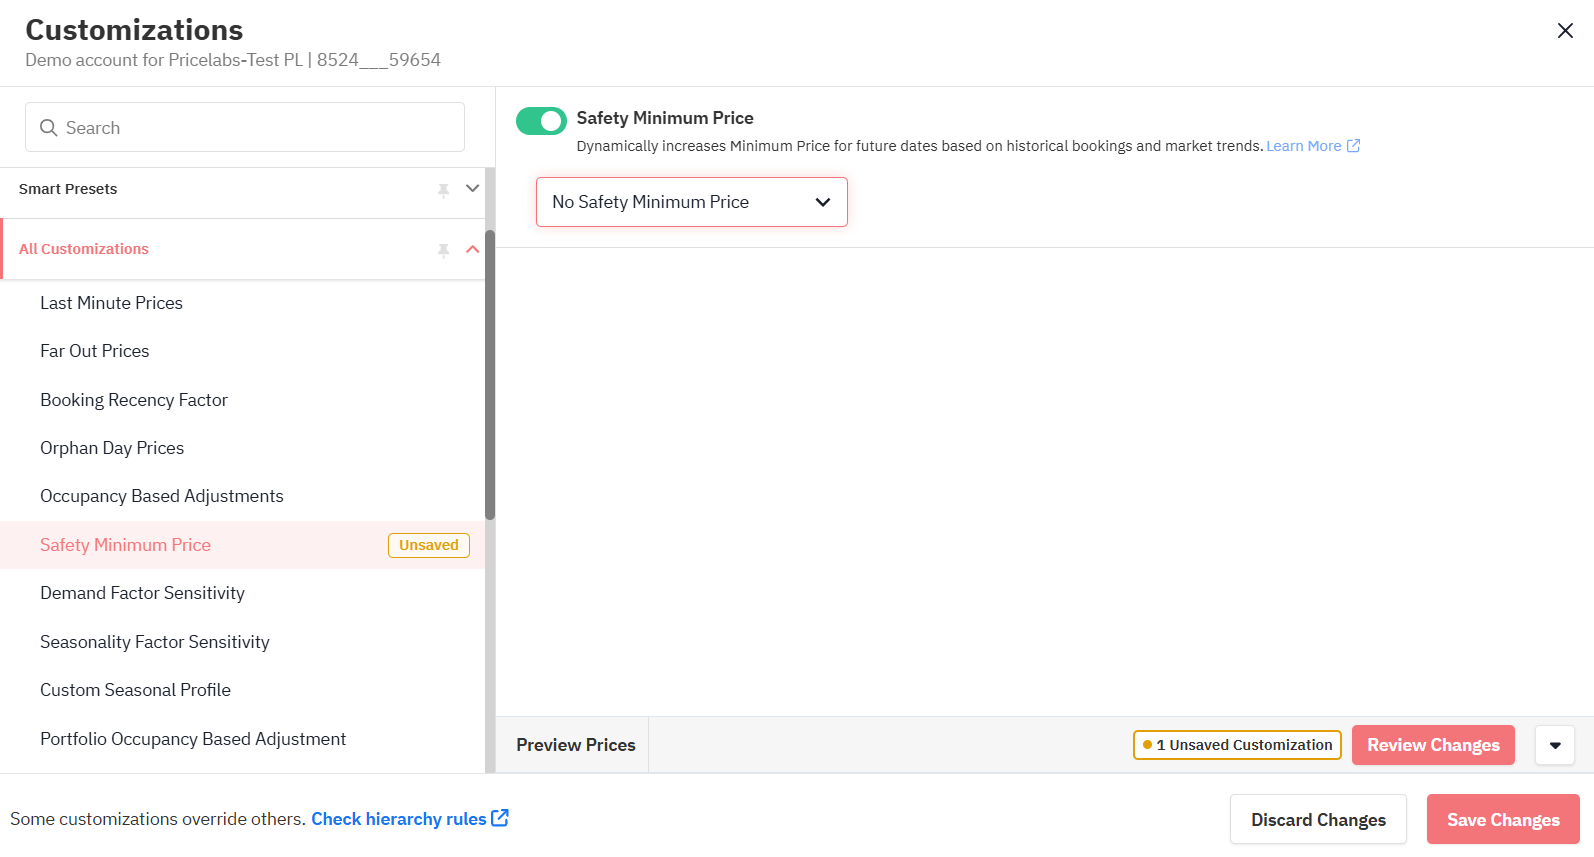Click the customization list scrollbar
The height and width of the screenshot is (857, 1594).
click(x=490, y=380)
